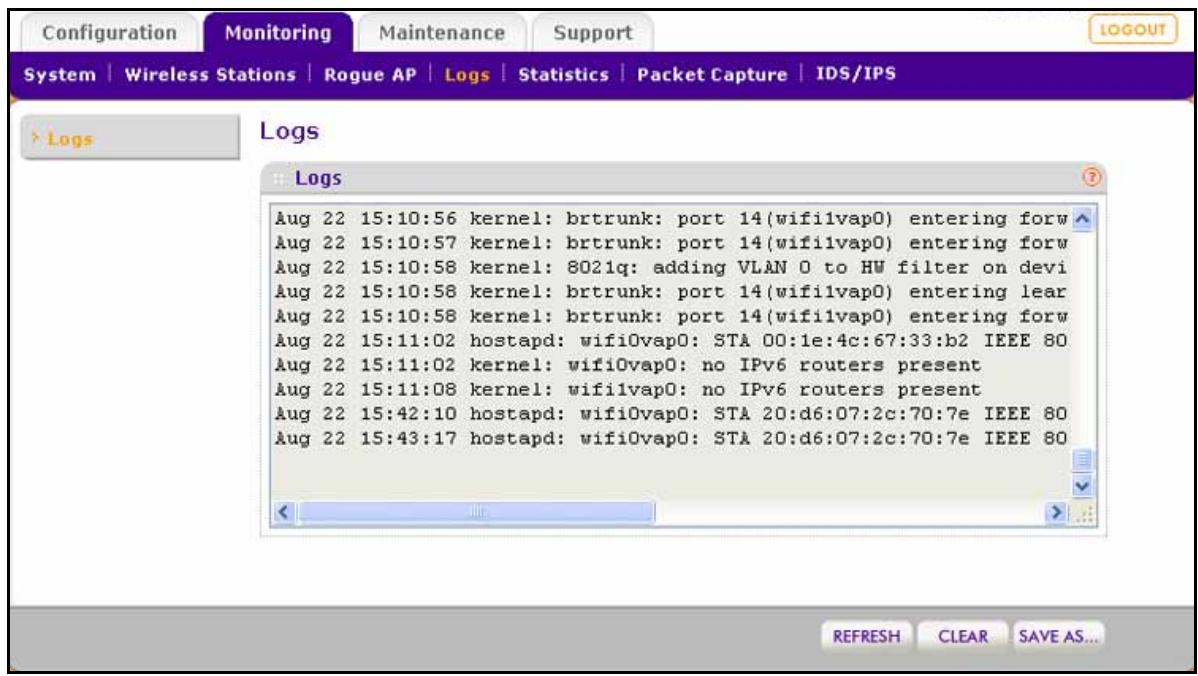
Task: Open Packet Capture submenu
Action: pyautogui.click(x=711, y=75)
